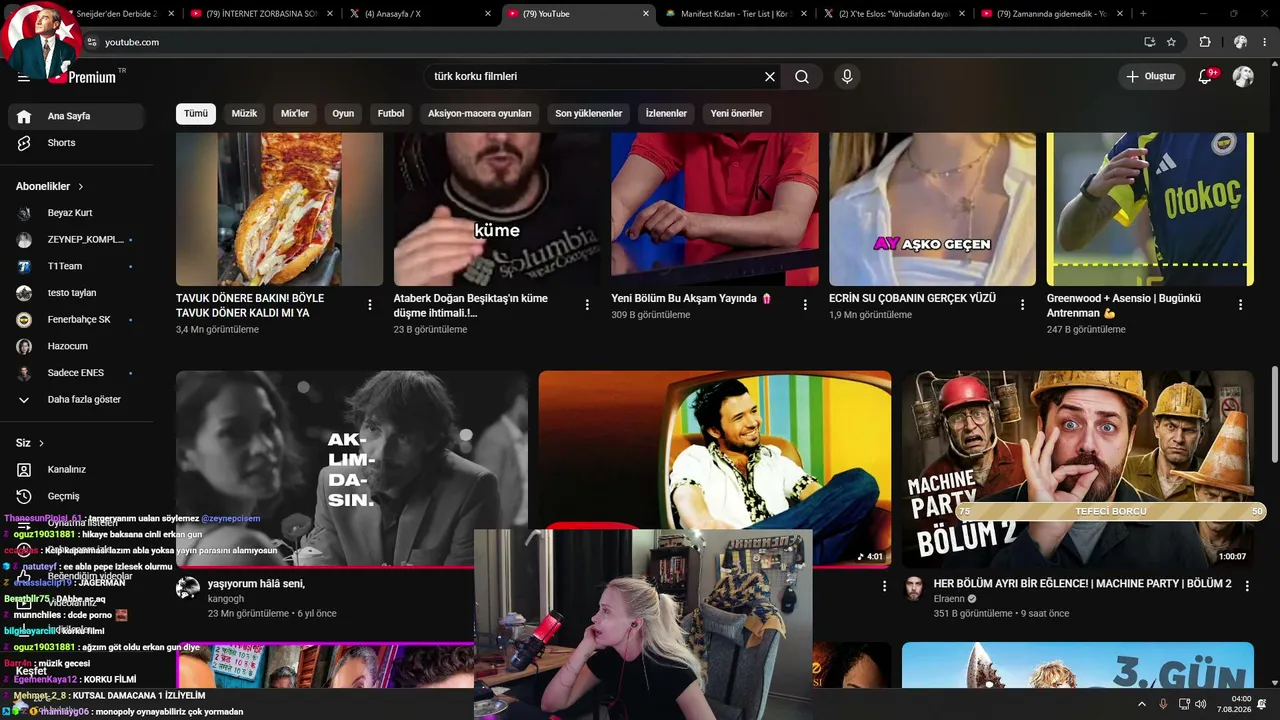Select the Müzik filter chip
1280x720 pixels.
point(245,114)
